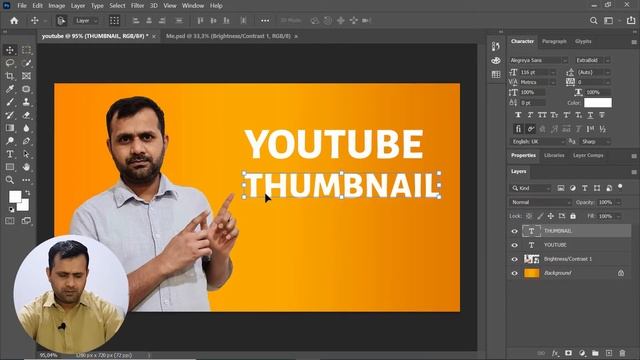Click the Share icon top right

point(631,20)
